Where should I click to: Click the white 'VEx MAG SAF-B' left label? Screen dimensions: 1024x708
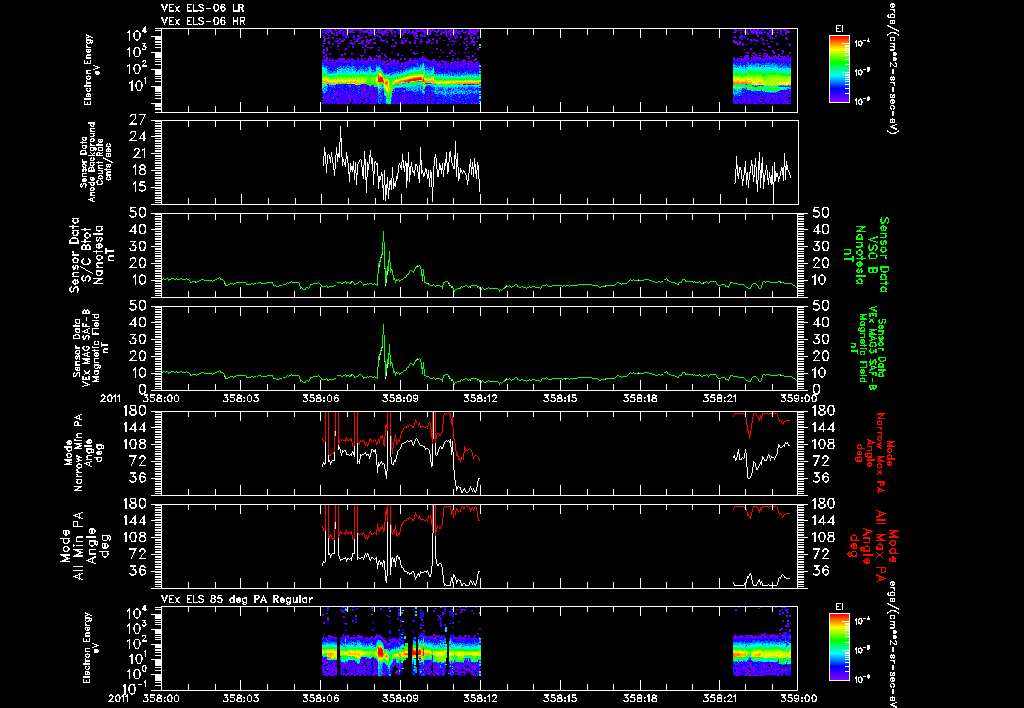(86, 347)
